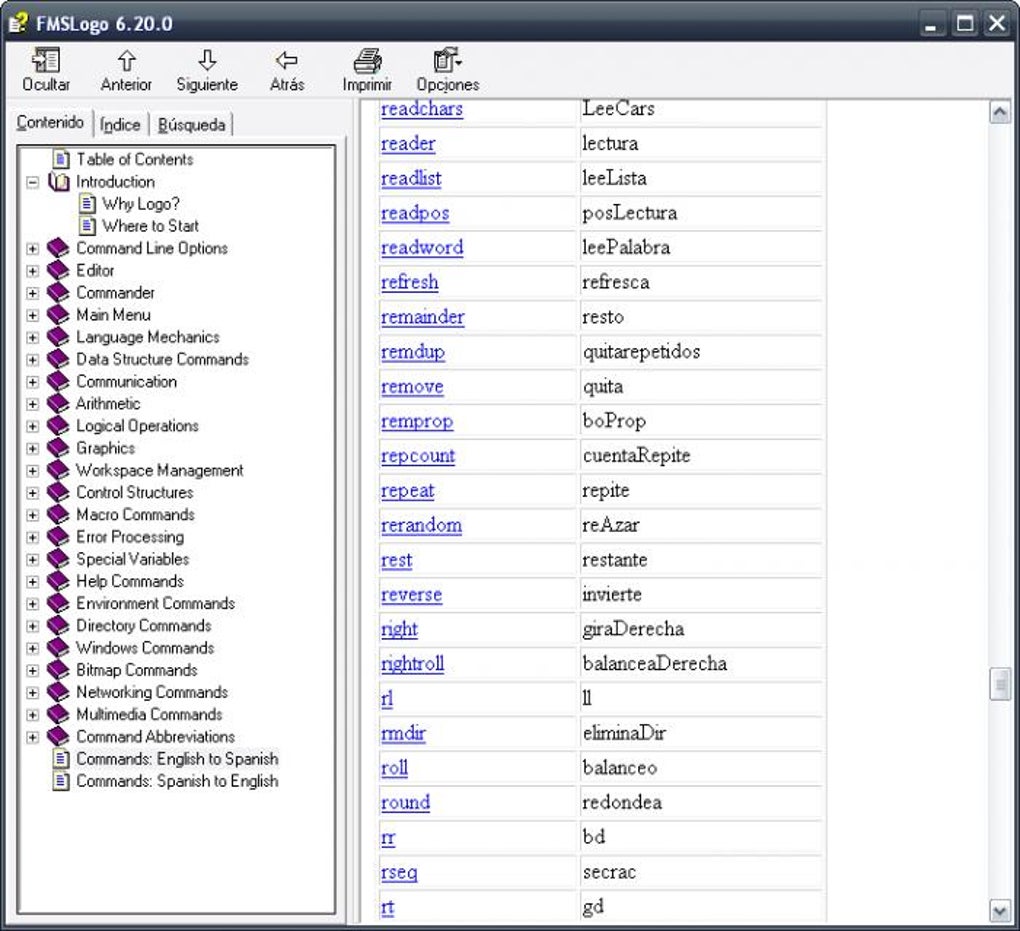Image resolution: width=1020 pixels, height=931 pixels.
Task: Click the book icon beside Special Variables
Action: pyautogui.click(x=59, y=559)
